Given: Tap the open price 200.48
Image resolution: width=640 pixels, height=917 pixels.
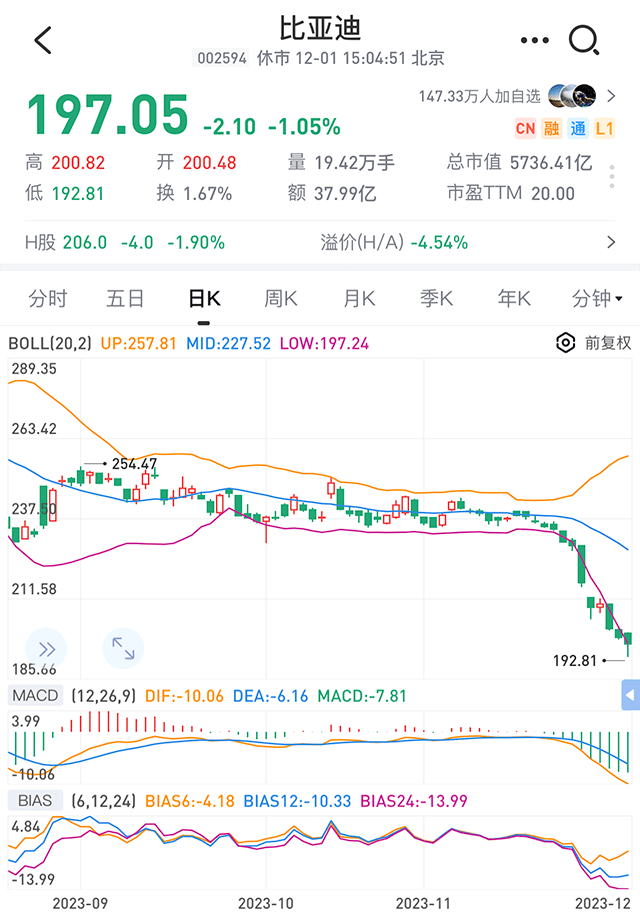Looking at the screenshot, I should pyautogui.click(x=209, y=163).
